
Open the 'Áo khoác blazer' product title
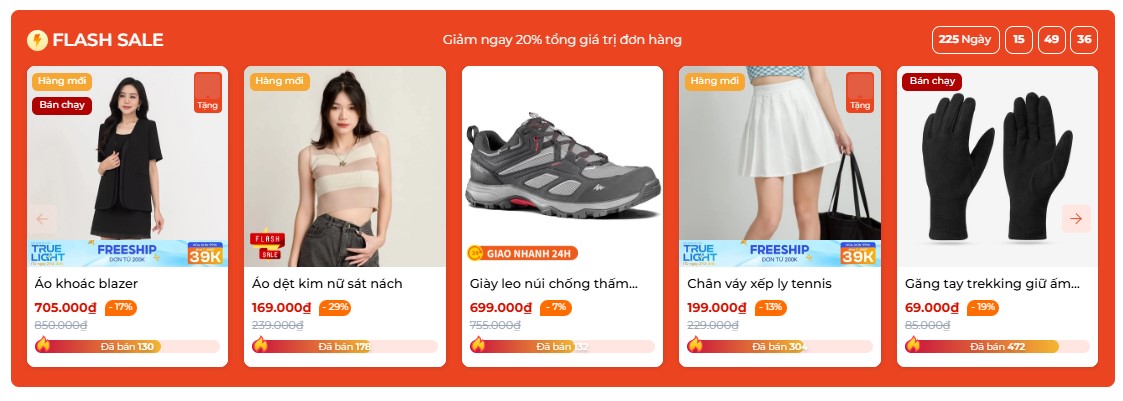click(x=86, y=284)
